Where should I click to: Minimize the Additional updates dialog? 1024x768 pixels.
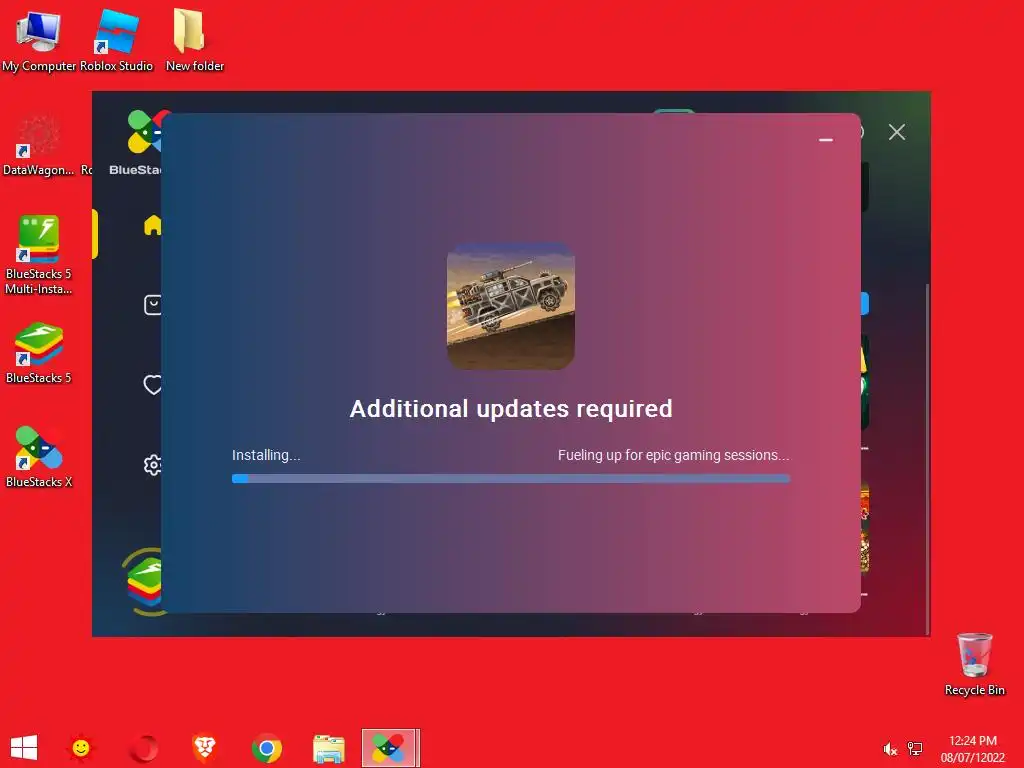click(x=825, y=140)
